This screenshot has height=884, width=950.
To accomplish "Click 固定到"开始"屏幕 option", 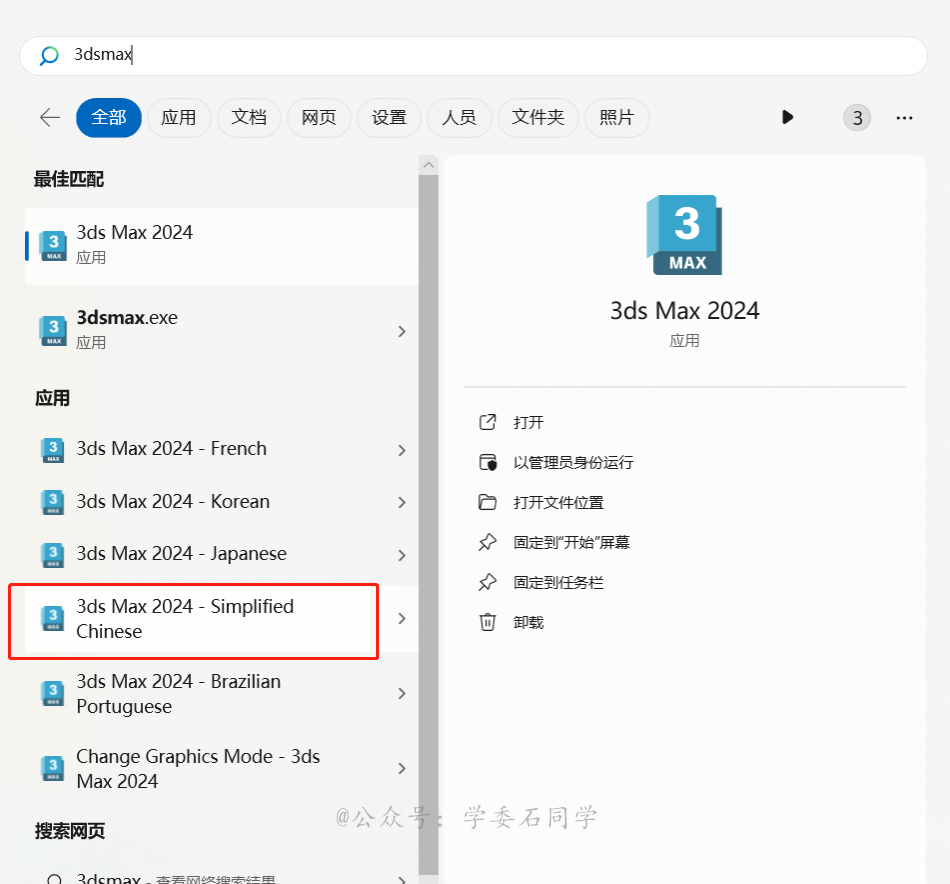I will (571, 542).
